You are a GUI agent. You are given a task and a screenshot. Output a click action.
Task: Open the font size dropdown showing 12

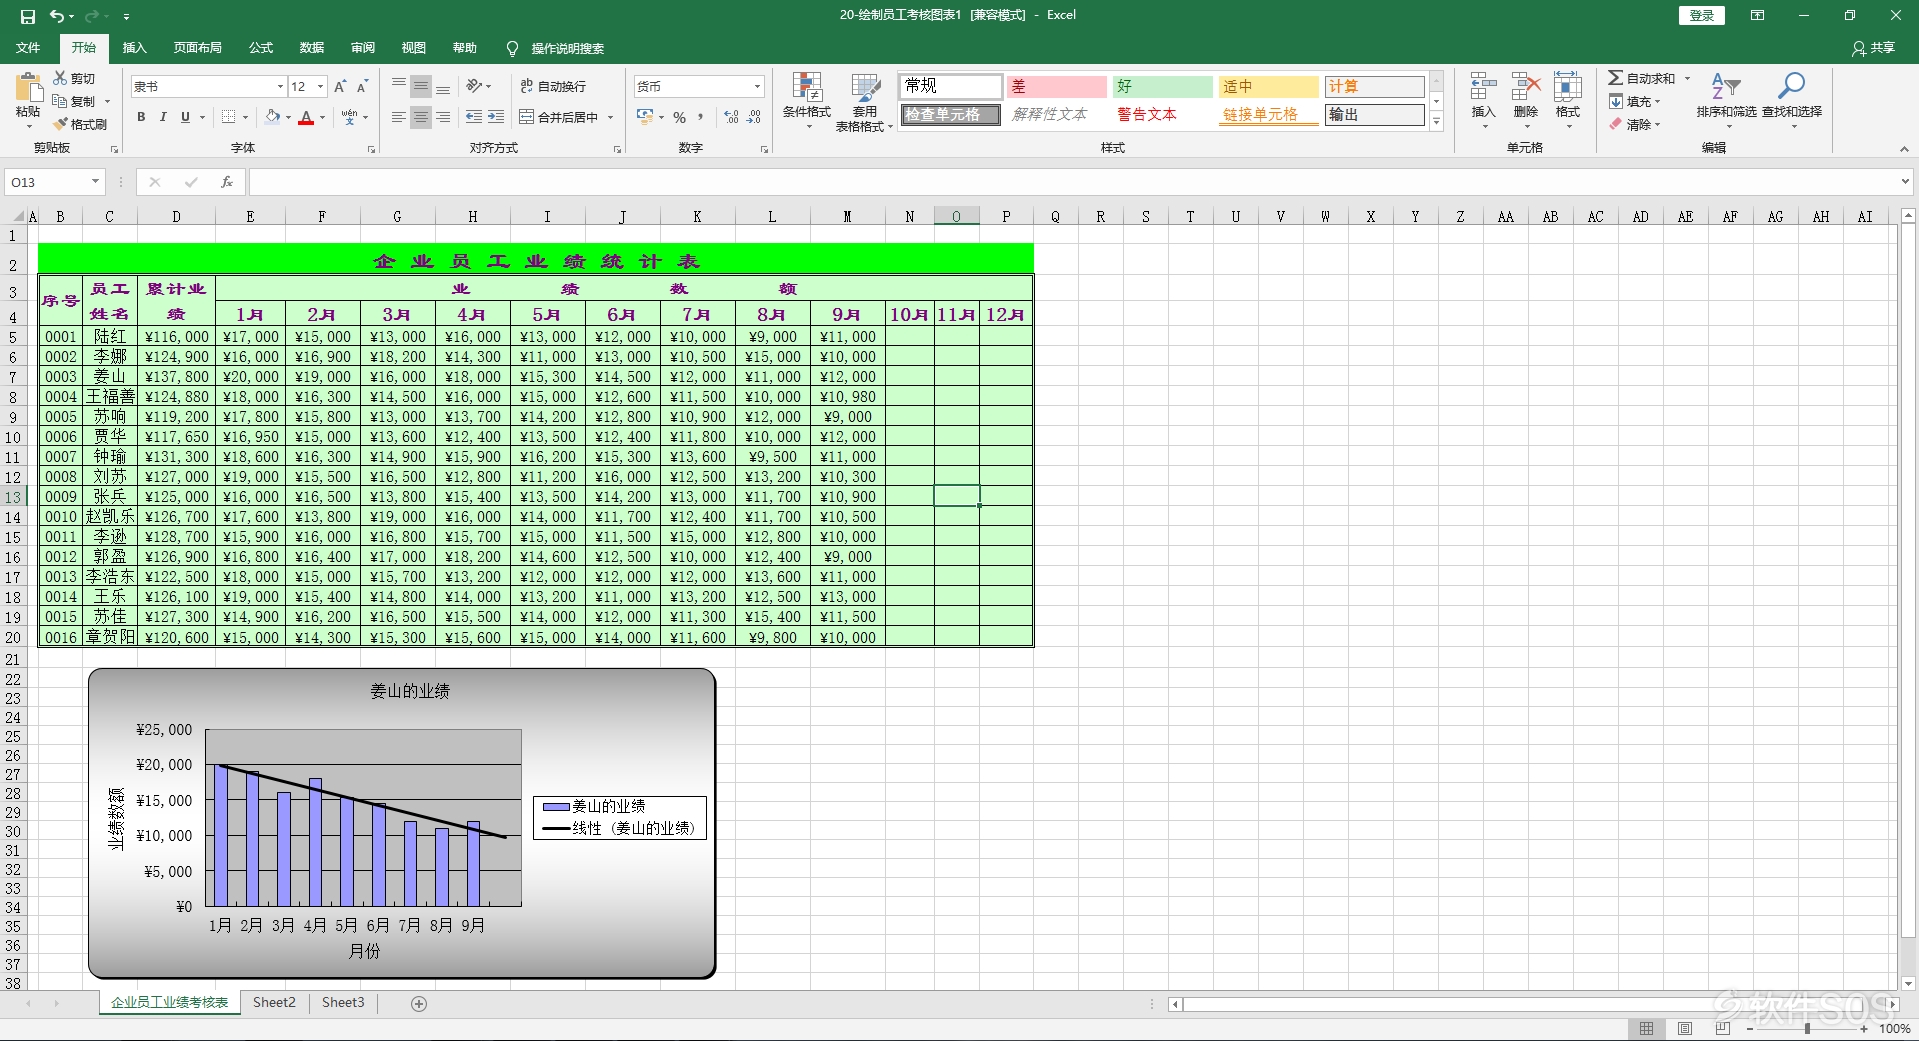tap(320, 87)
